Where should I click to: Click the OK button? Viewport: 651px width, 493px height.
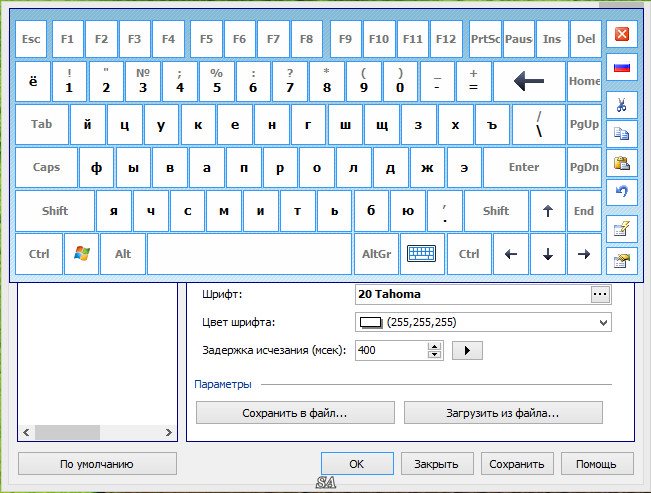pos(357,464)
